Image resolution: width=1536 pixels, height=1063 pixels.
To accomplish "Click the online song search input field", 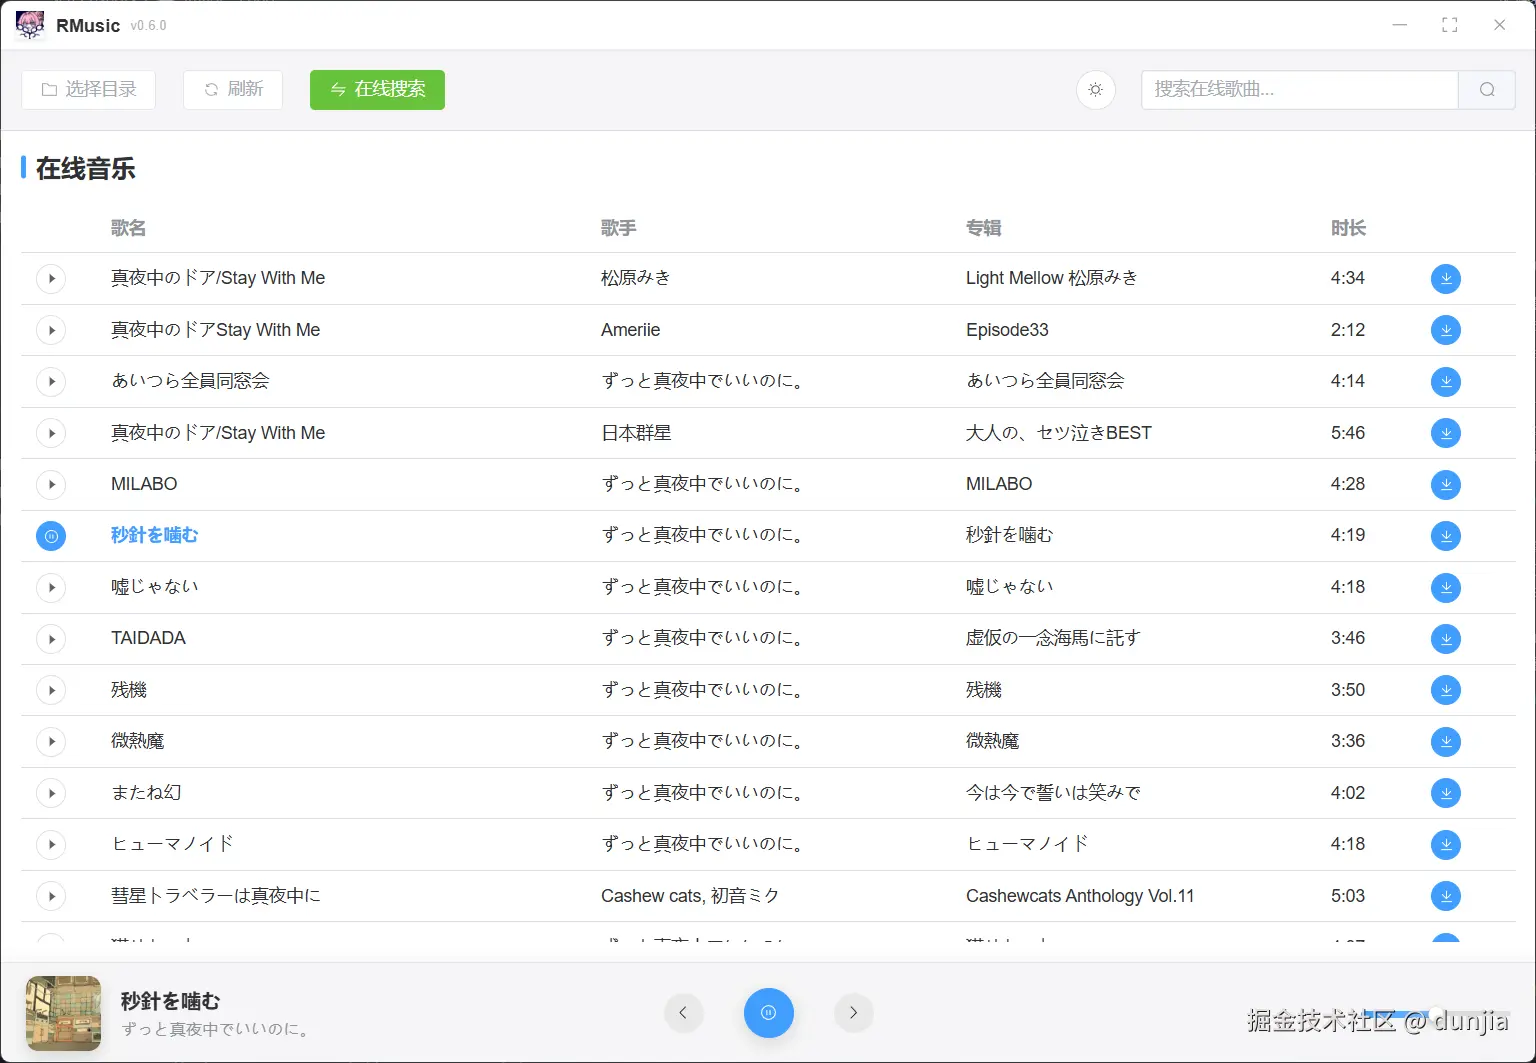I will click(x=1300, y=90).
